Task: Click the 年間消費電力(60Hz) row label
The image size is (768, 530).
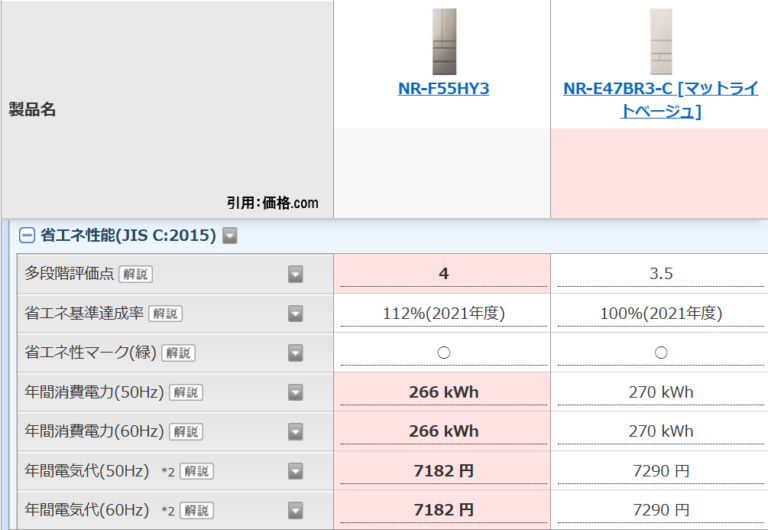Action: pyautogui.click(x=94, y=431)
